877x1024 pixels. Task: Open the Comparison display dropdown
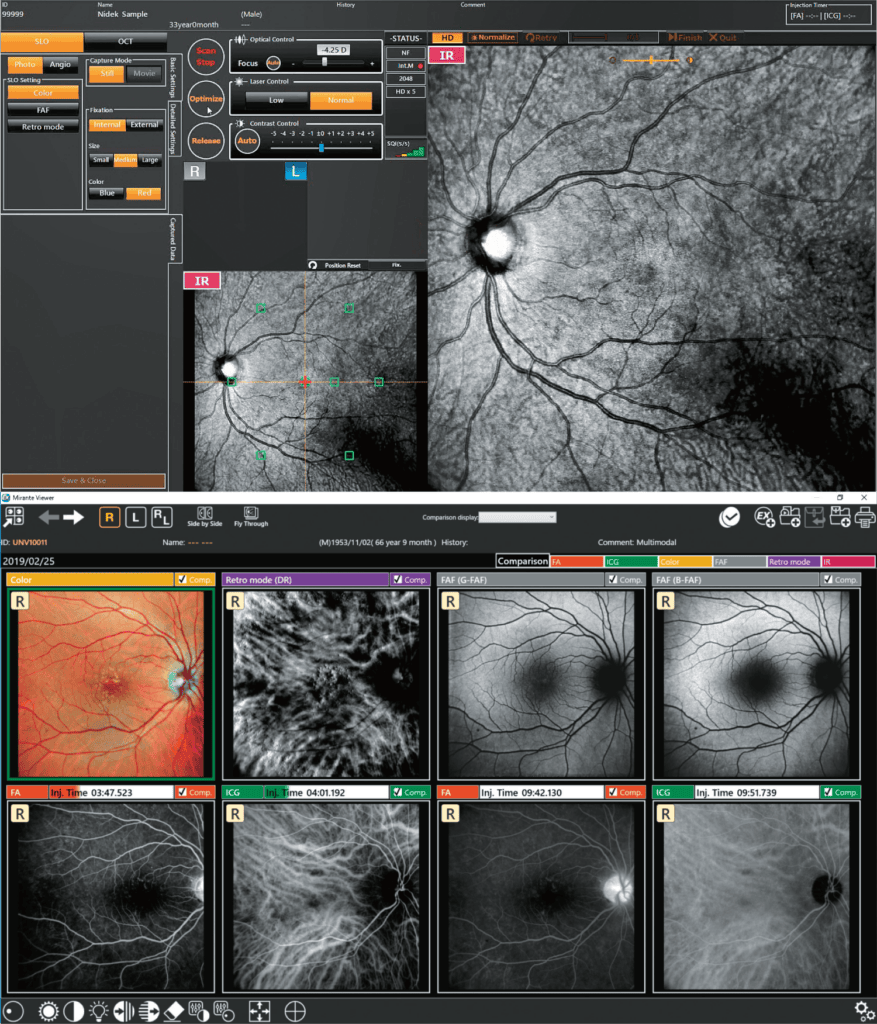tap(518, 517)
